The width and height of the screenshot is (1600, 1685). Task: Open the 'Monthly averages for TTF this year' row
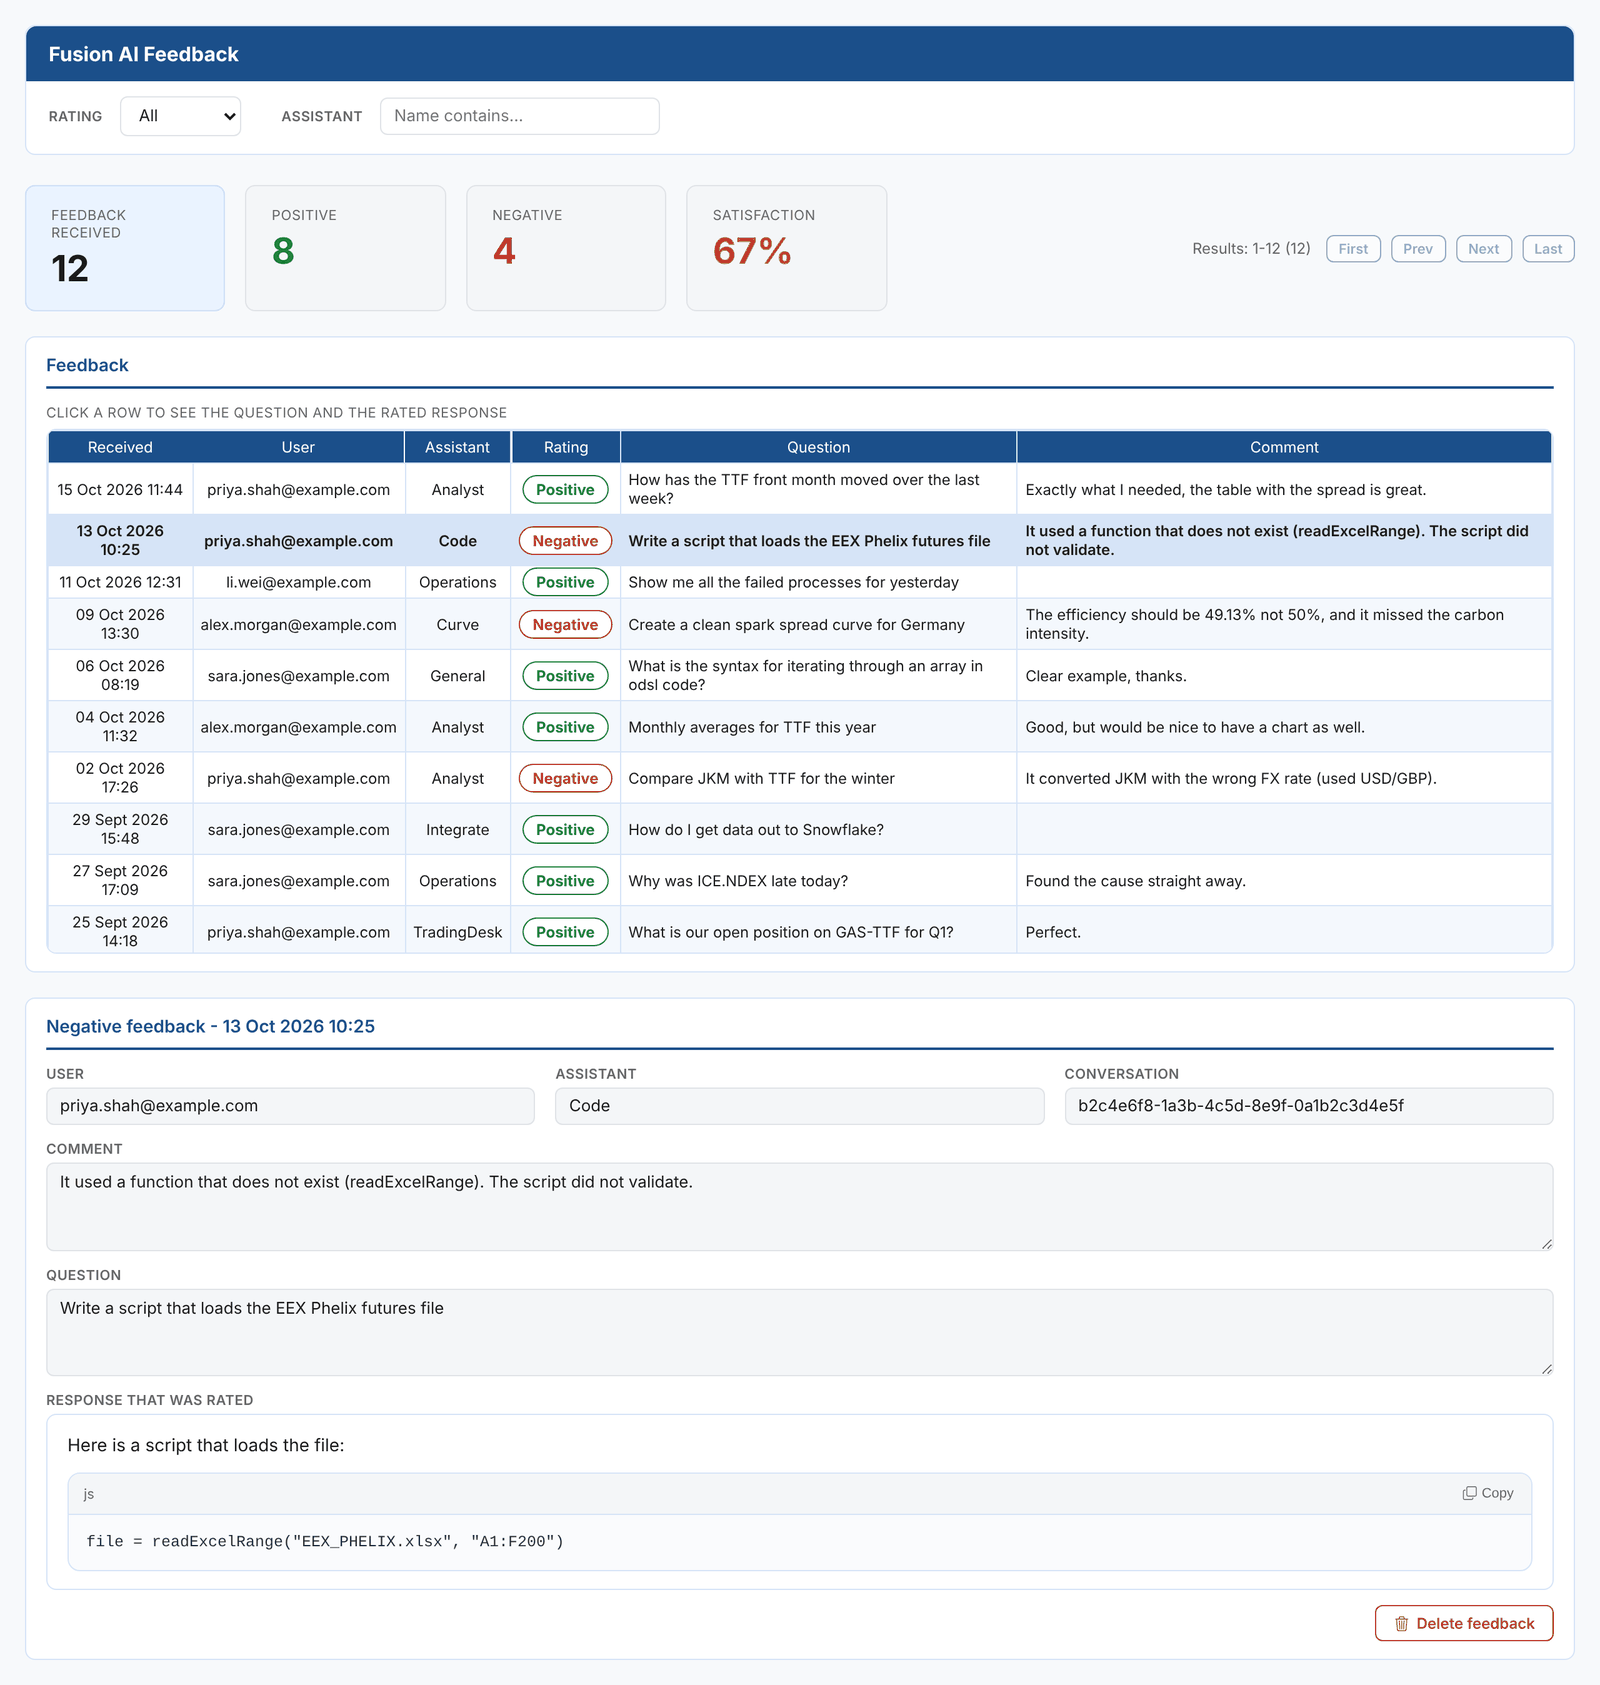[x=800, y=727]
